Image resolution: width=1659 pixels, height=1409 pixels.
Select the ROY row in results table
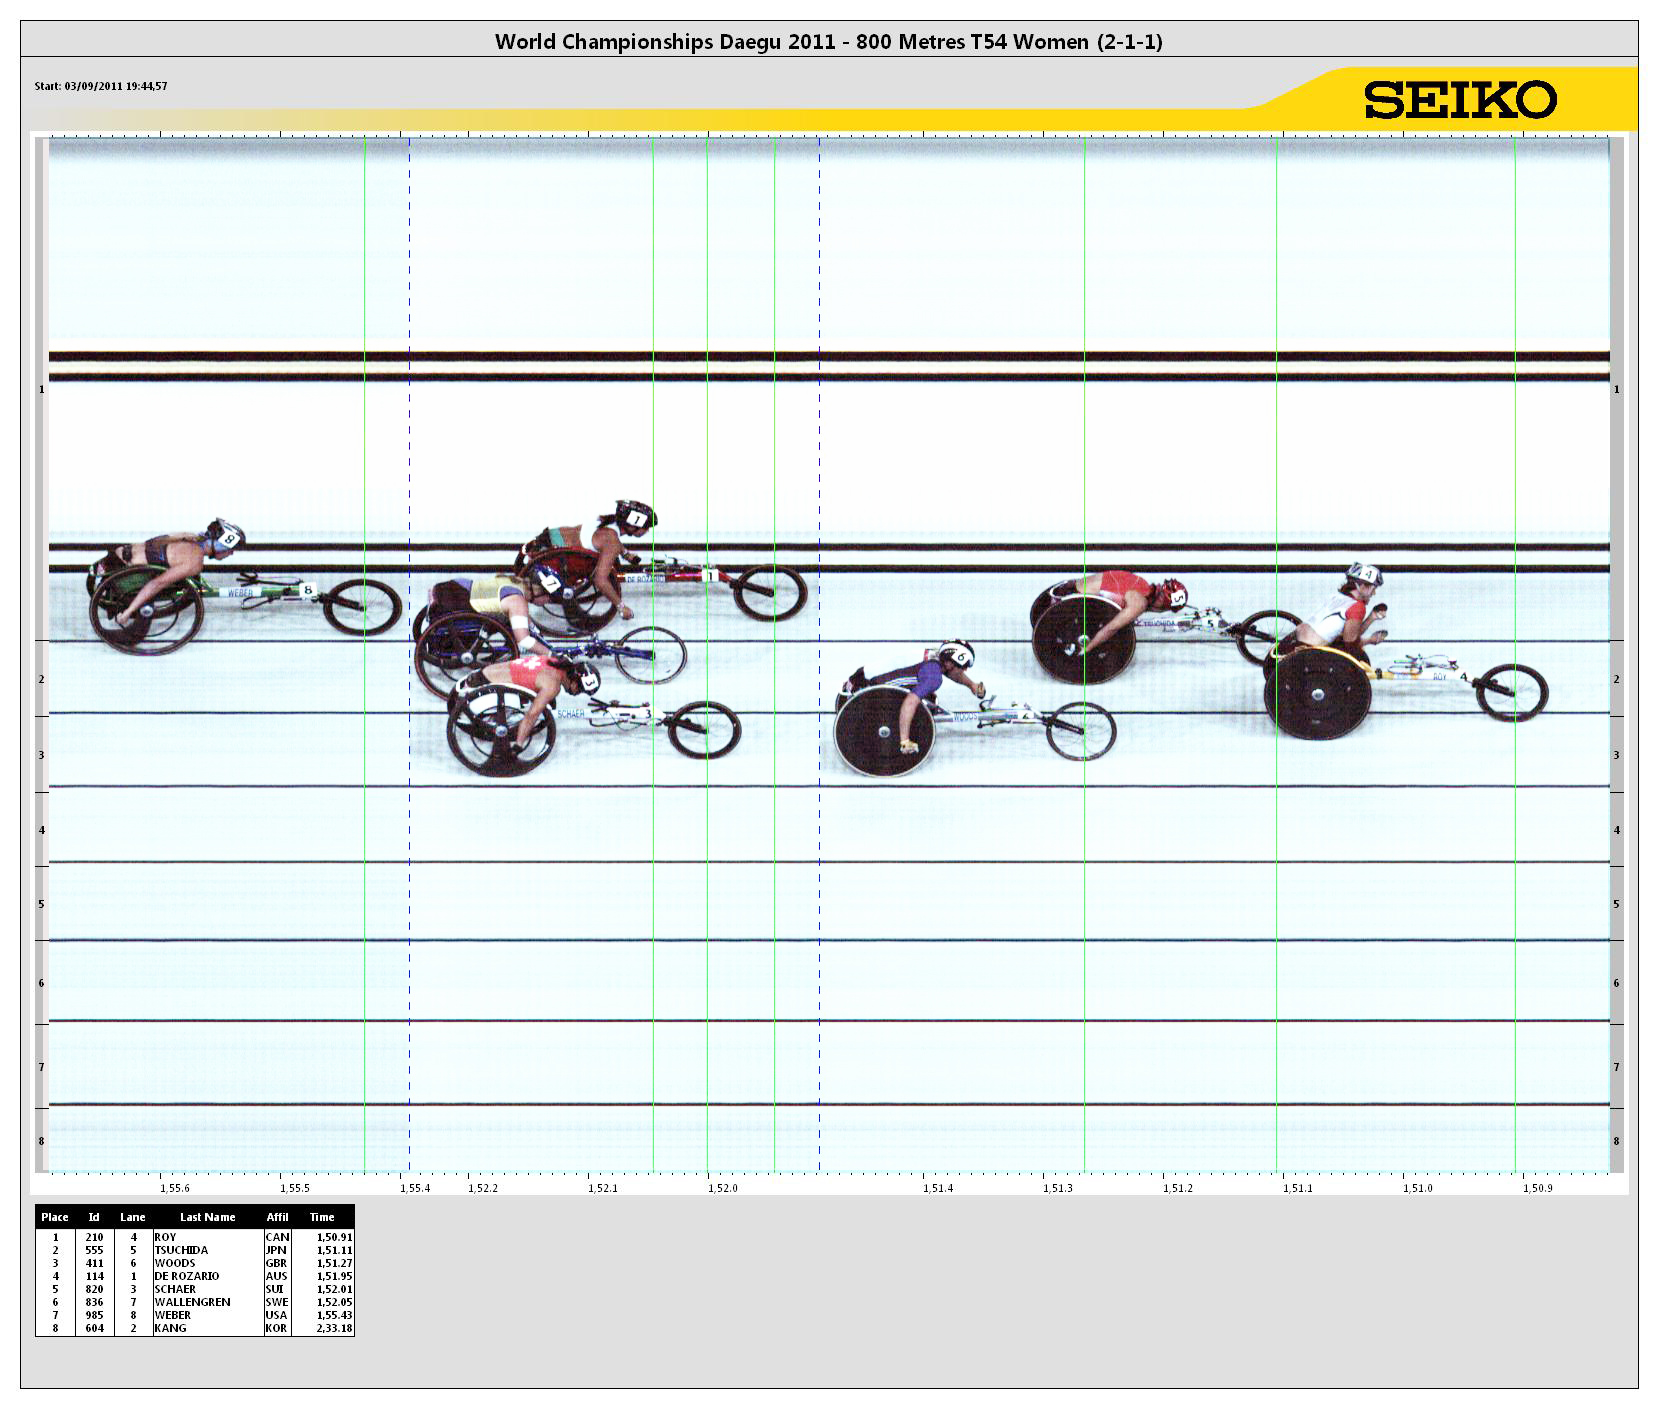click(195, 1237)
